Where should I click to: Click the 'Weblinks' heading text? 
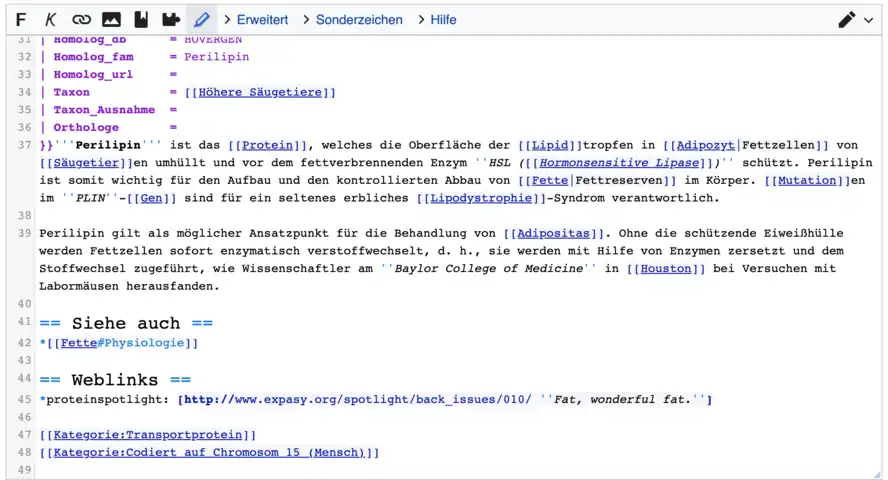coord(114,380)
